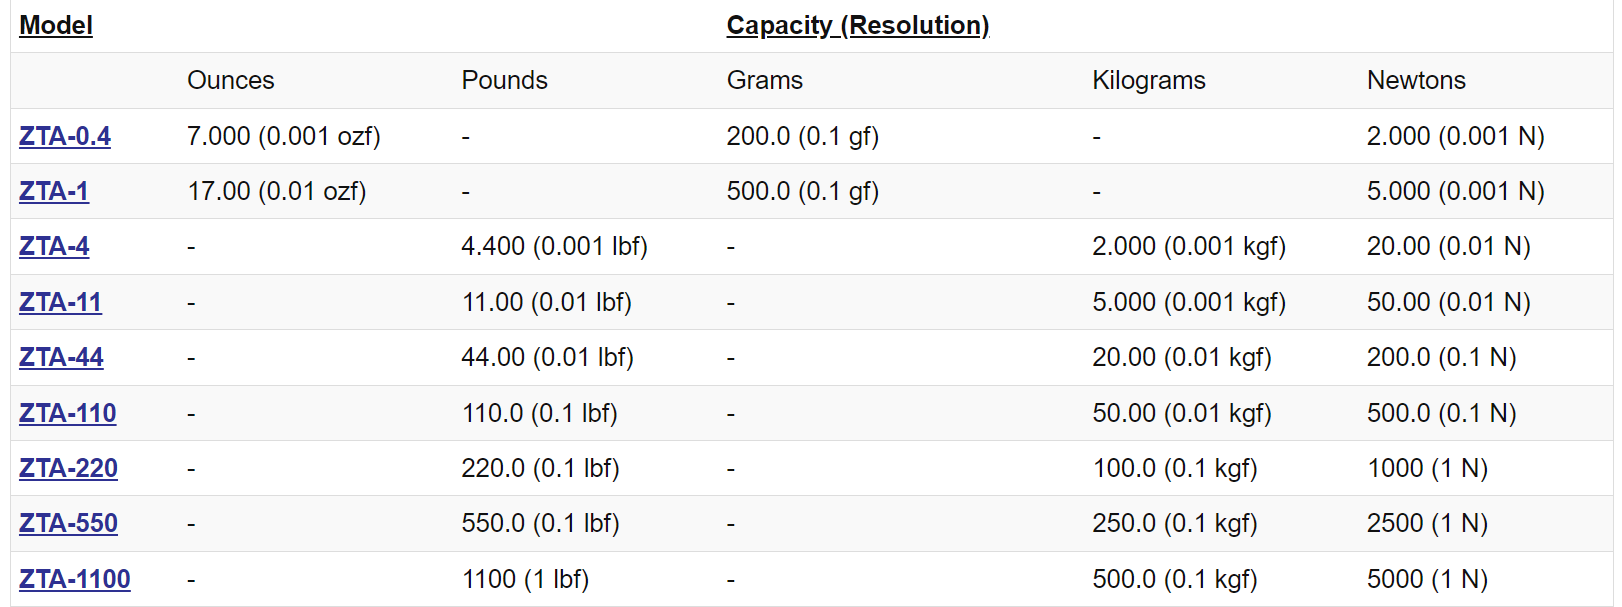Select the Pounds sub-header
Screen dimensions: 1622x607
(504, 80)
